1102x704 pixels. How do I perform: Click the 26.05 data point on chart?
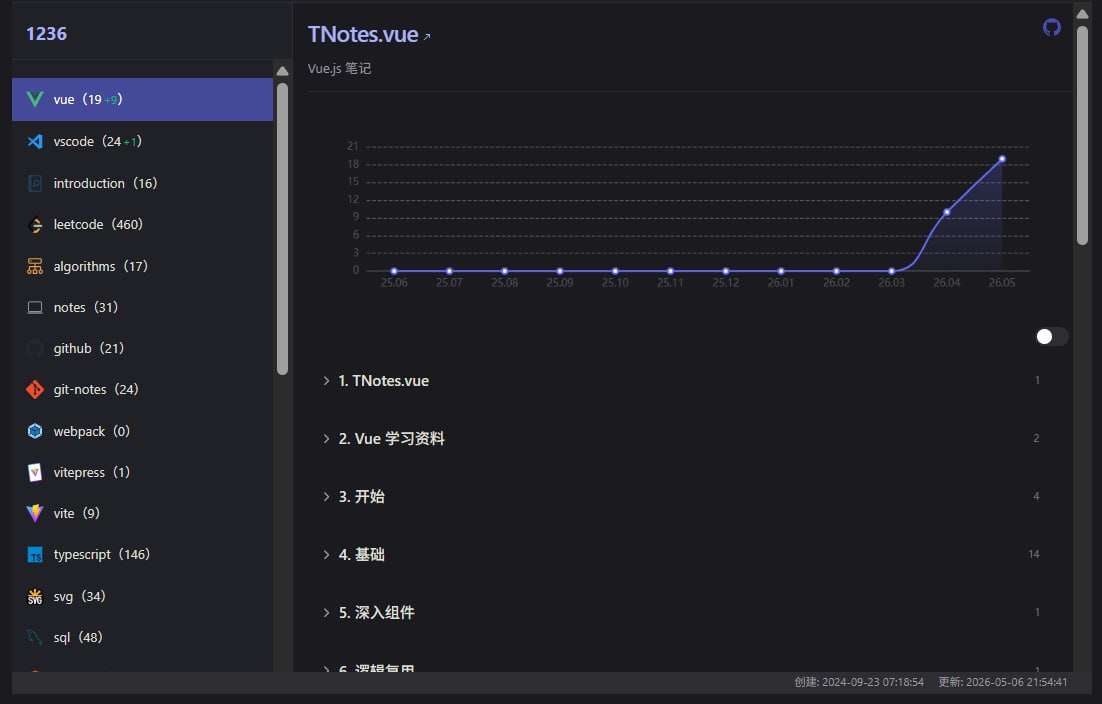click(x=1002, y=159)
